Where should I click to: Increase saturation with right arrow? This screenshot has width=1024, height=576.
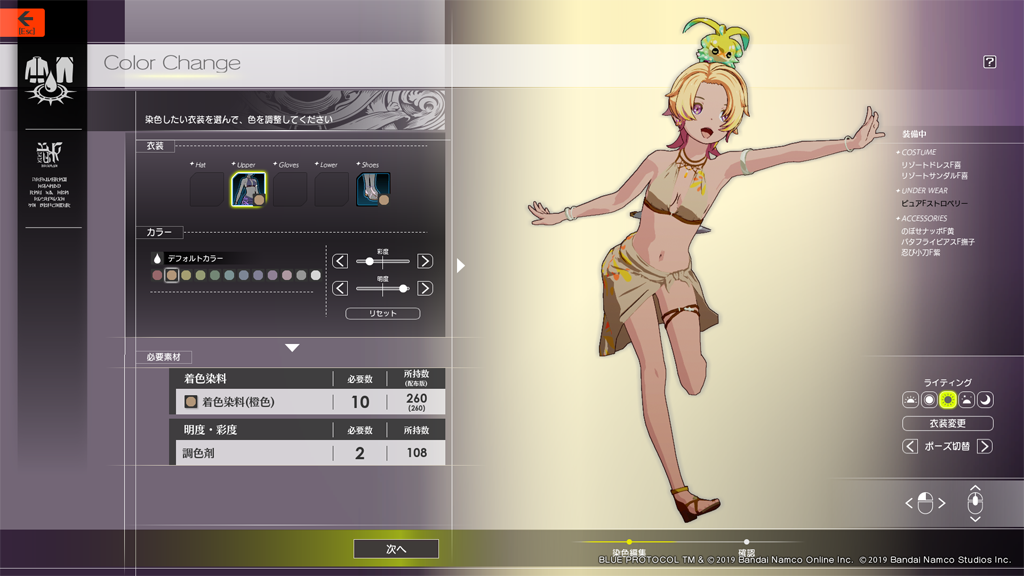point(425,261)
